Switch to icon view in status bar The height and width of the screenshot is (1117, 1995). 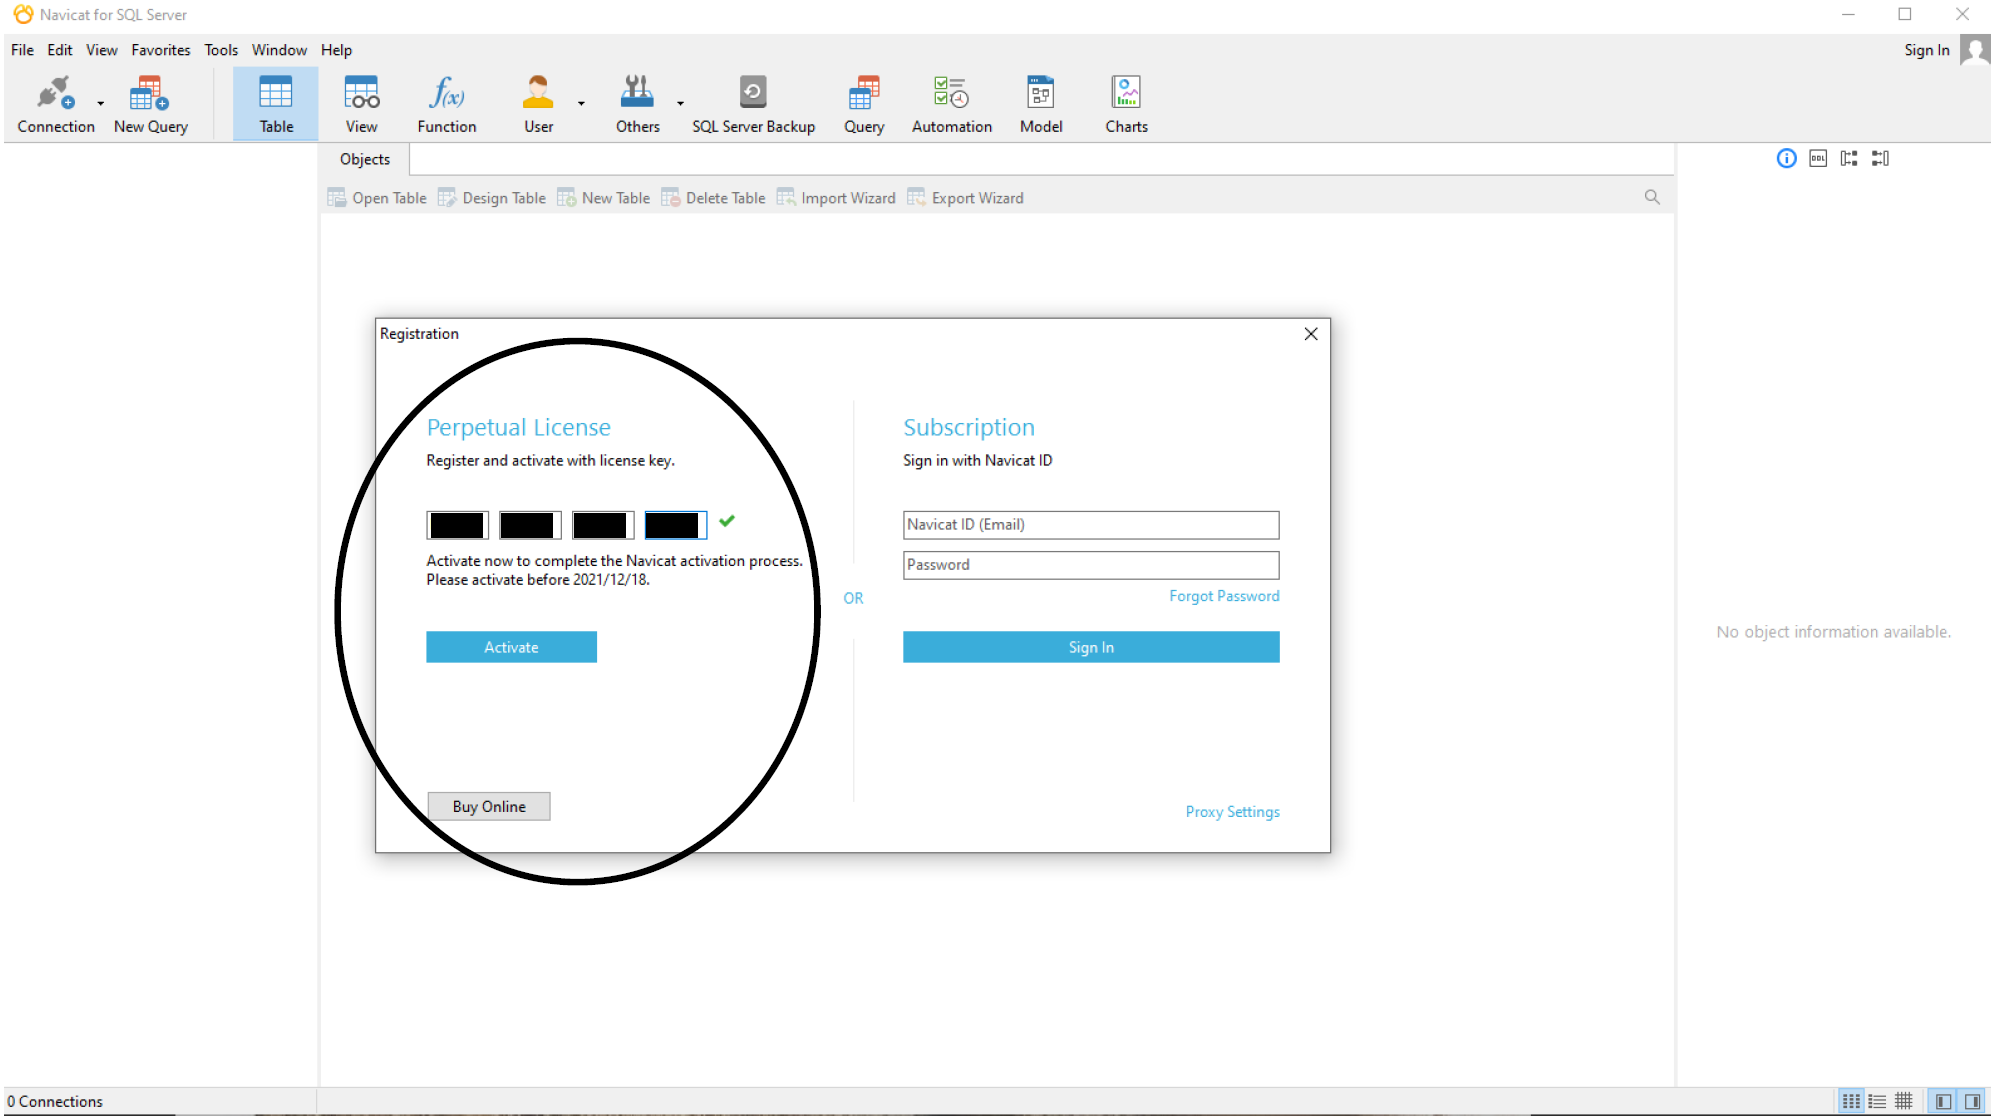pyautogui.click(x=1851, y=1101)
